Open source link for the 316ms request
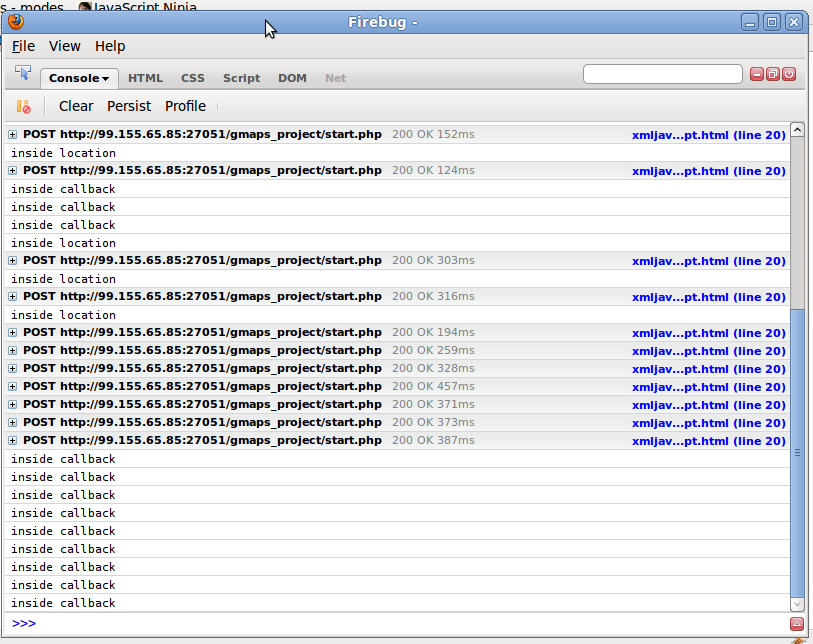This screenshot has height=644, width=813. 709,297
